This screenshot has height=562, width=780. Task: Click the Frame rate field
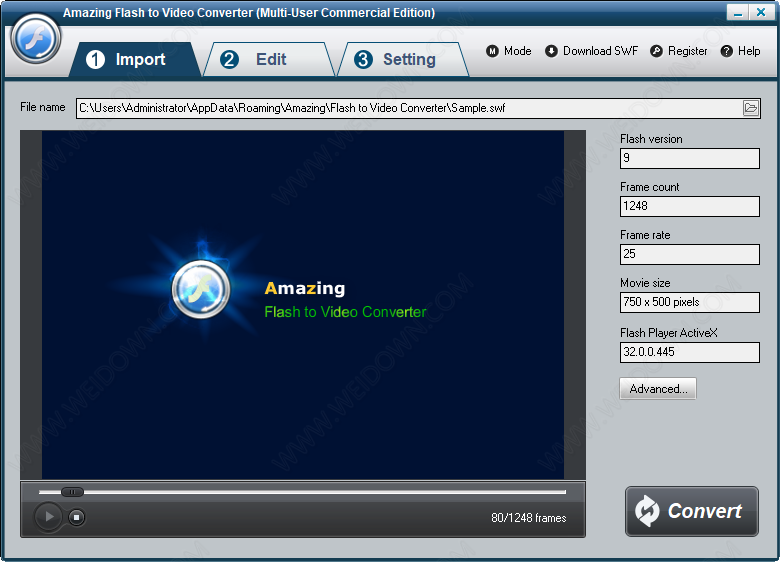tap(689, 254)
